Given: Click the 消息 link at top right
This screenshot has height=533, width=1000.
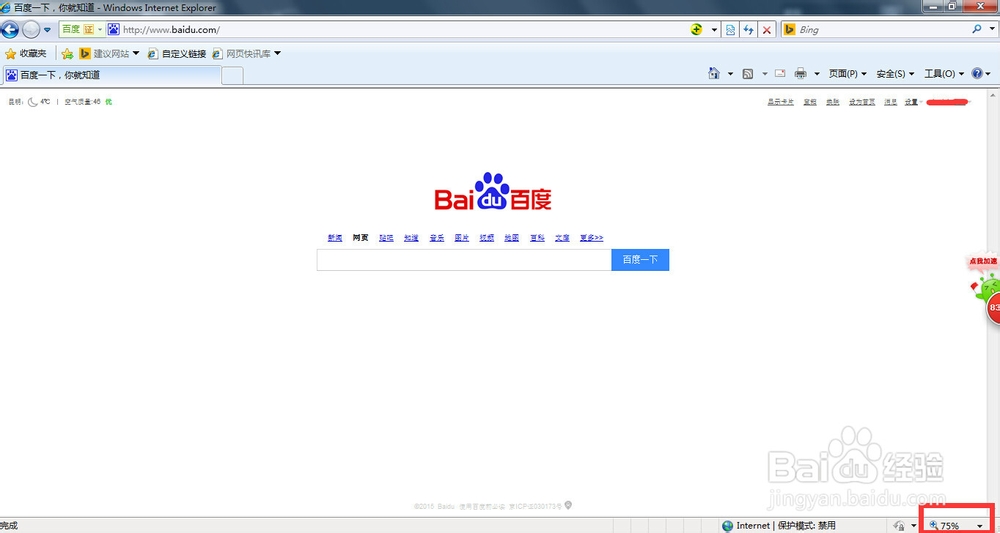Looking at the screenshot, I should click(890, 102).
